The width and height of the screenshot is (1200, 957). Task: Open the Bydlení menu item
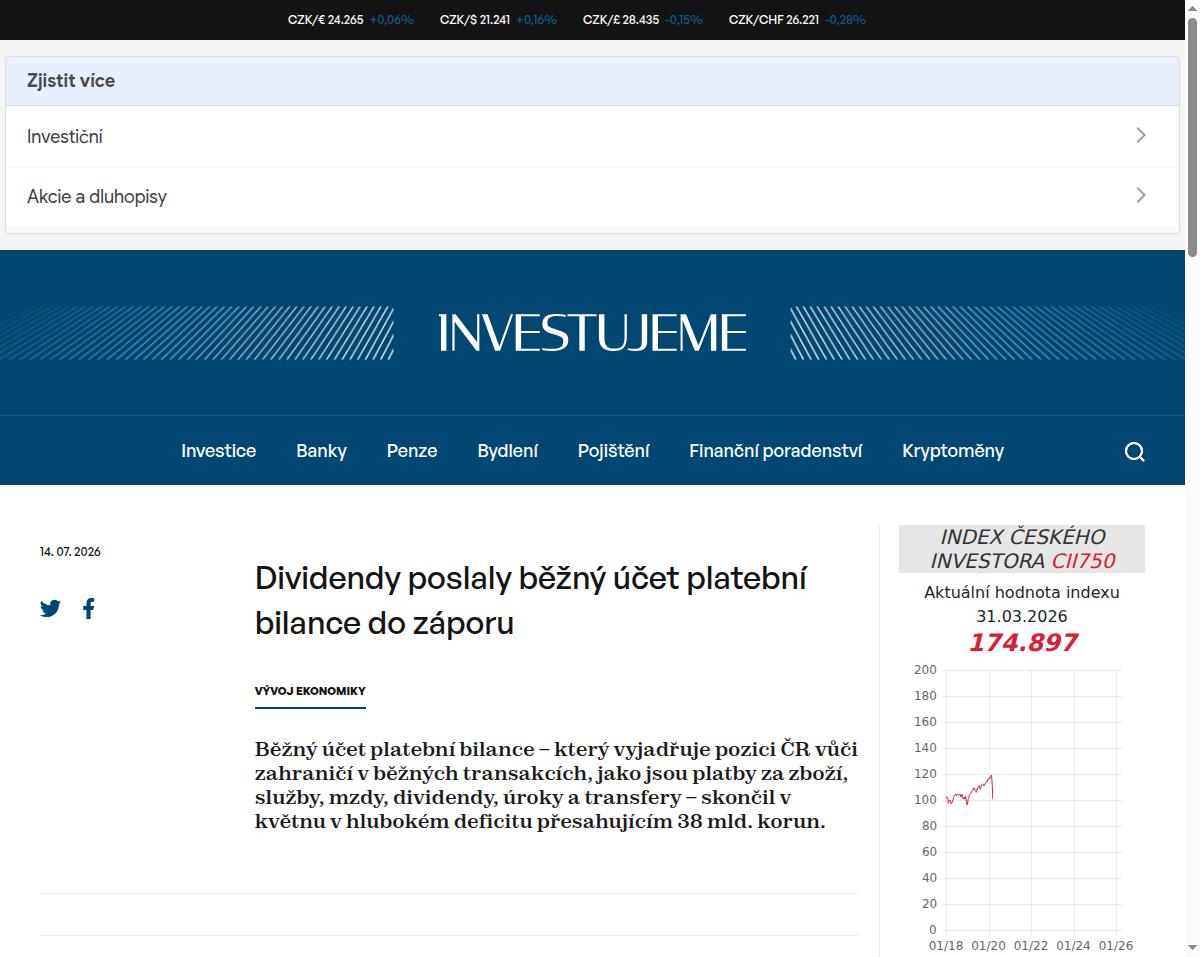508,451
